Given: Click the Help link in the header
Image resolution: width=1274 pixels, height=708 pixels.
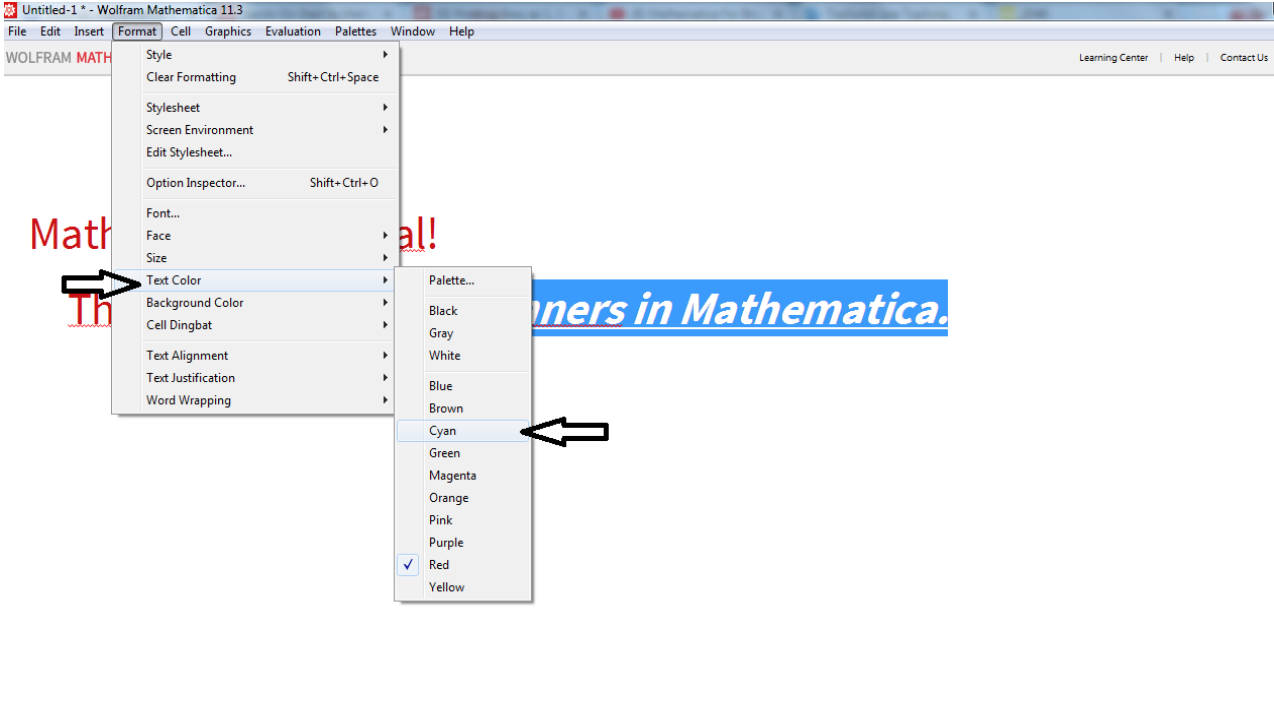Looking at the screenshot, I should (x=1184, y=57).
